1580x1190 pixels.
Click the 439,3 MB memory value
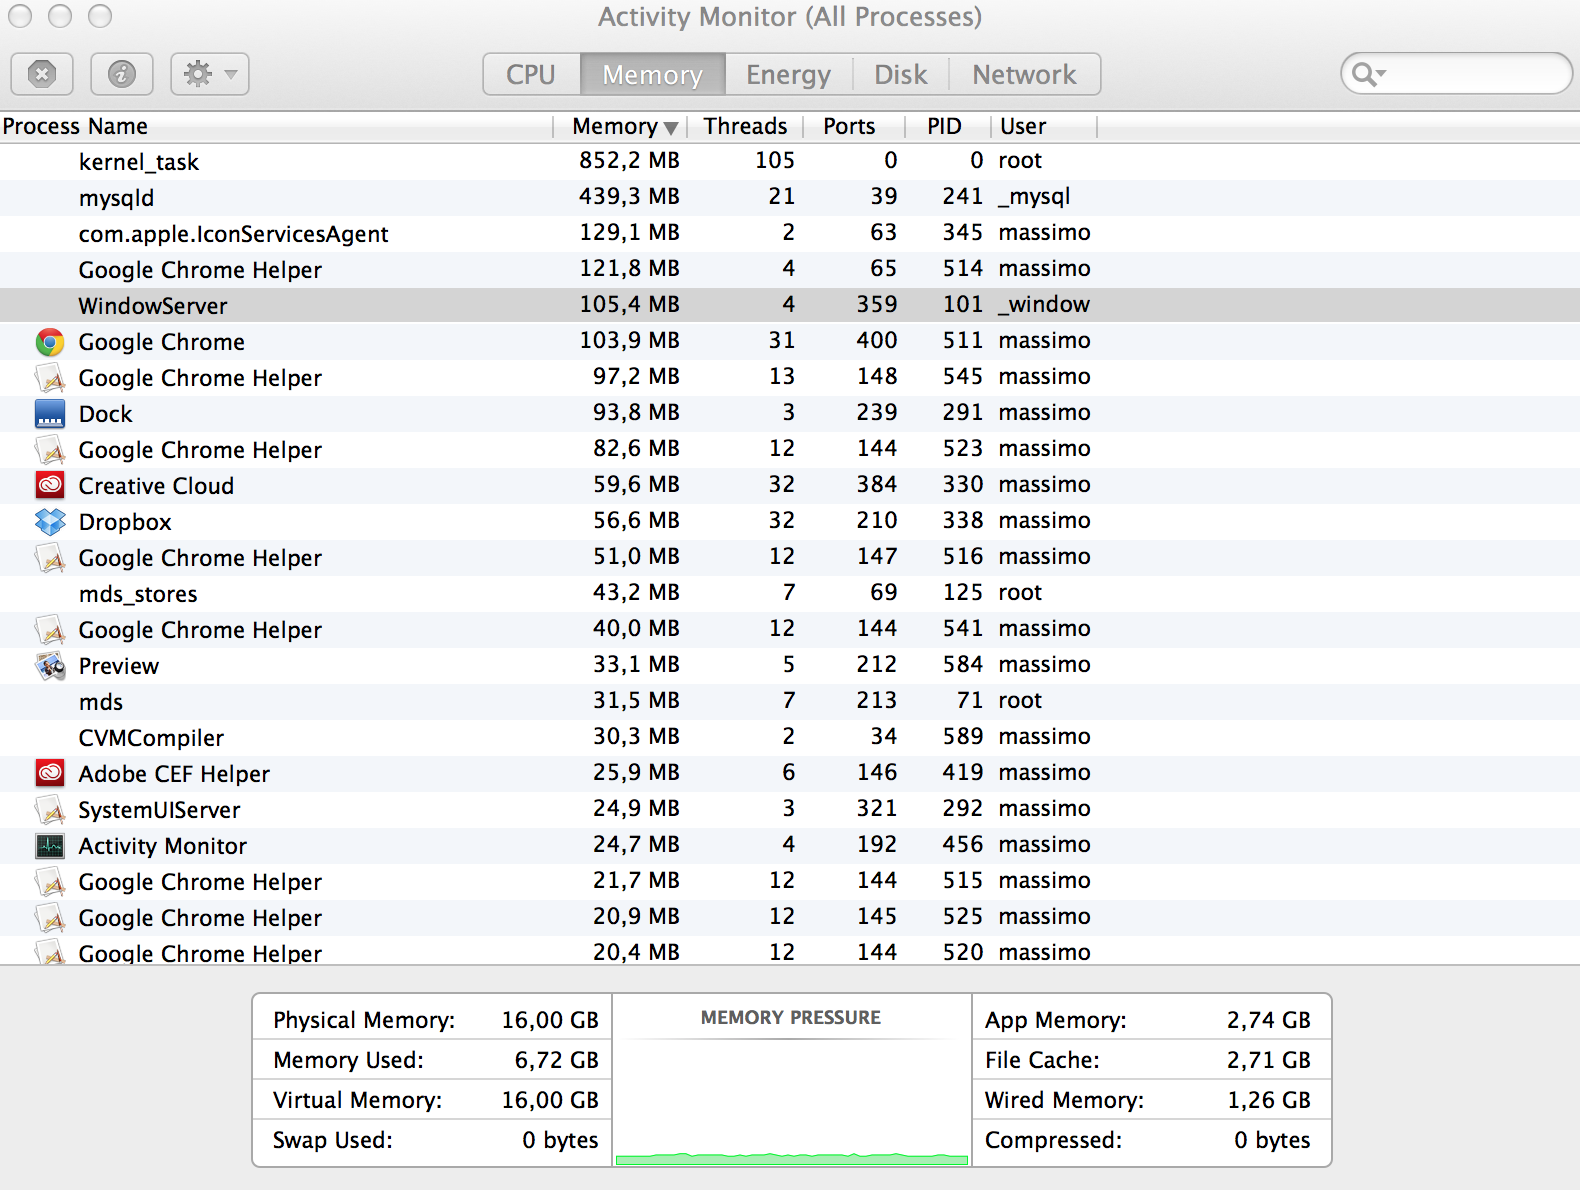[x=629, y=197]
